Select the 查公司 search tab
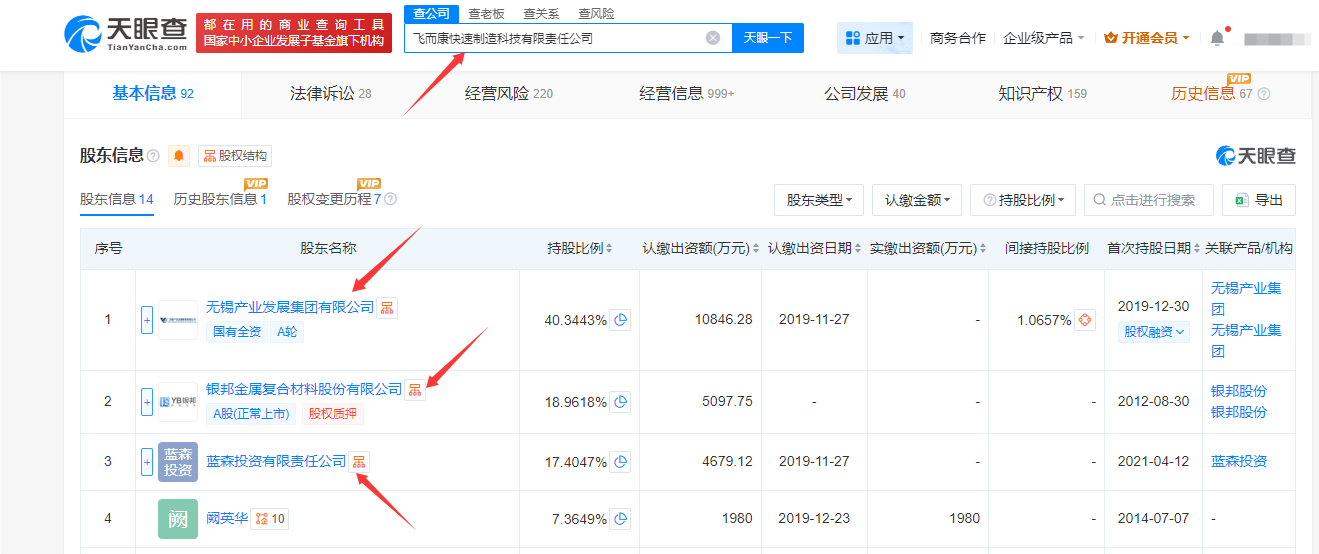 (x=432, y=13)
